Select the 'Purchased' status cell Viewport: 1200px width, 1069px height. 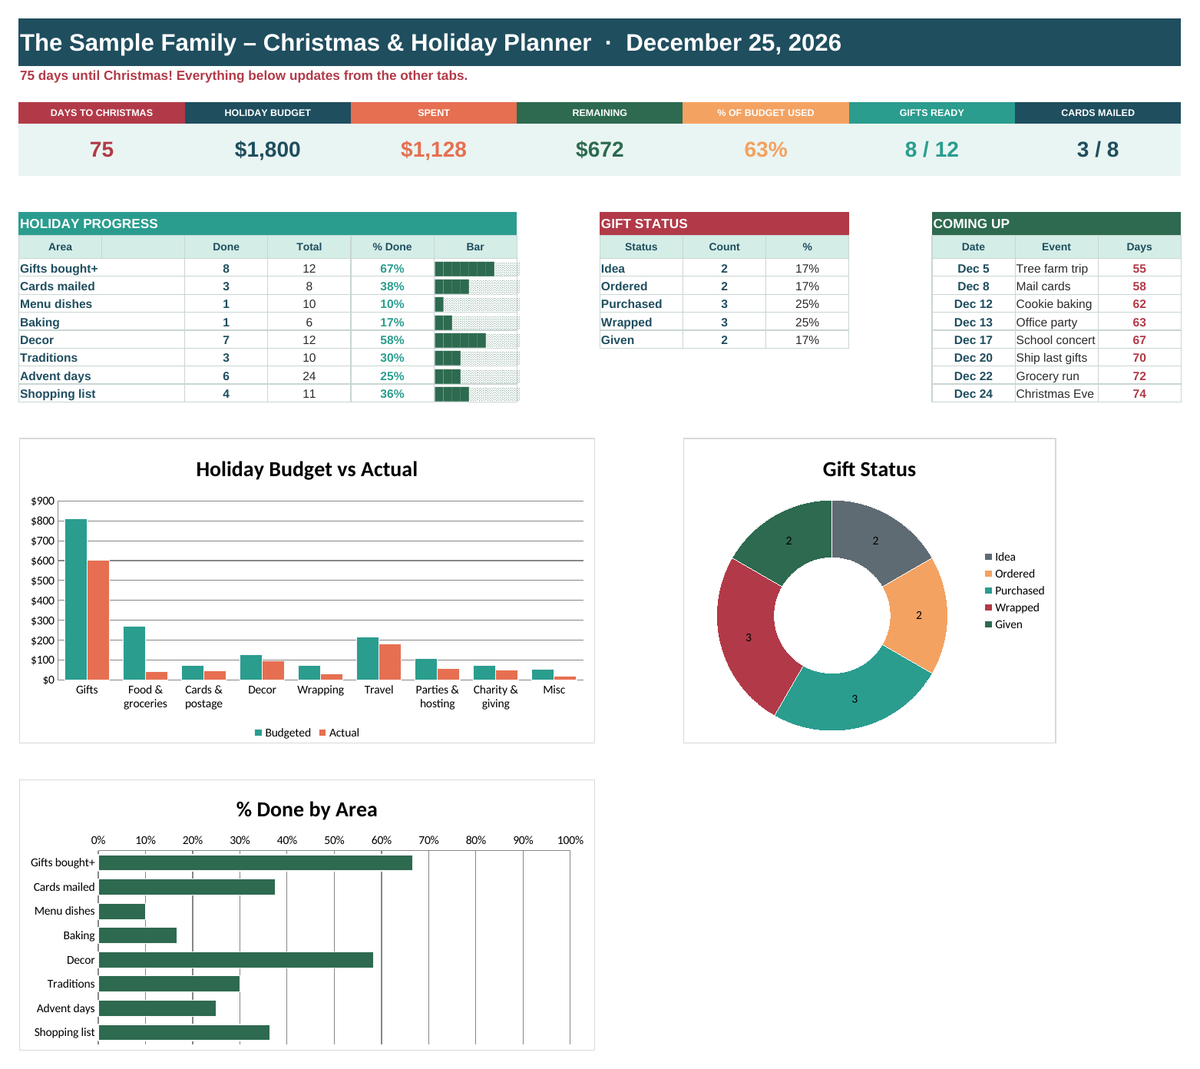(641, 304)
